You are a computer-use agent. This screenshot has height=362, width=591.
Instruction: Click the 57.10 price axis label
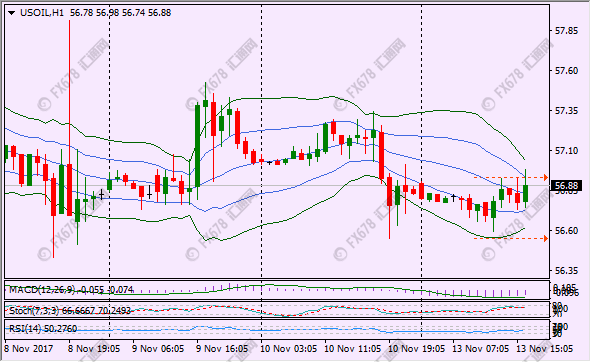[567, 151]
